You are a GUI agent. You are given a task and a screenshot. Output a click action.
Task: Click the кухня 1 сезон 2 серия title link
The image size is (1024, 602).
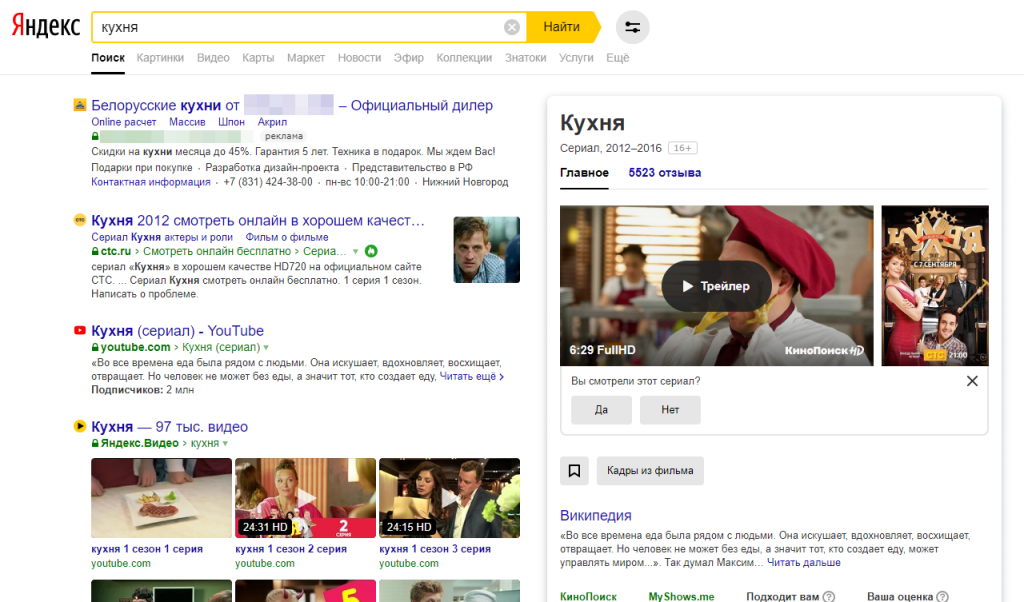[291, 549]
